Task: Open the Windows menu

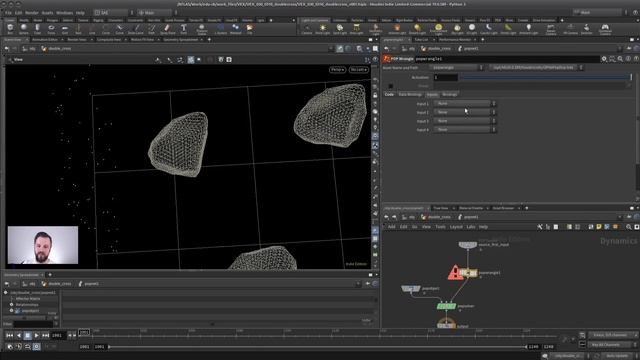Action: click(x=64, y=13)
